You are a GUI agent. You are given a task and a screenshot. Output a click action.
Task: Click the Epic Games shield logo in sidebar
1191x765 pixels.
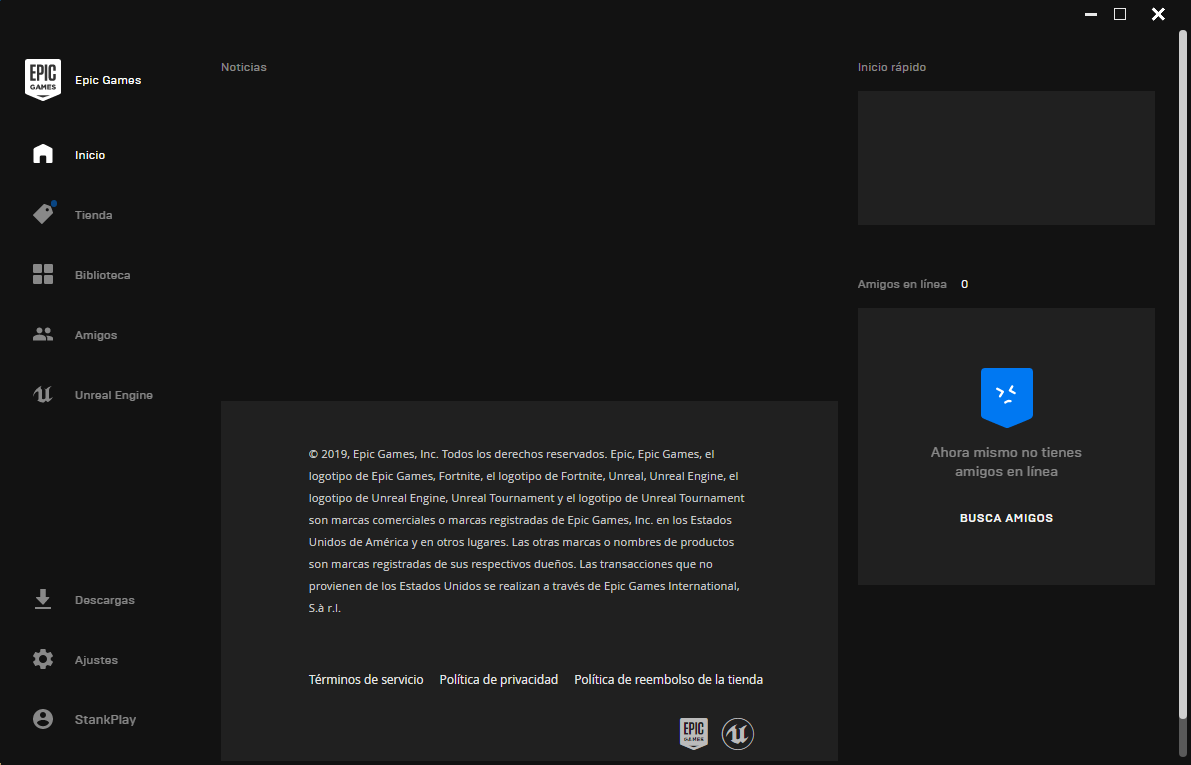coord(43,80)
